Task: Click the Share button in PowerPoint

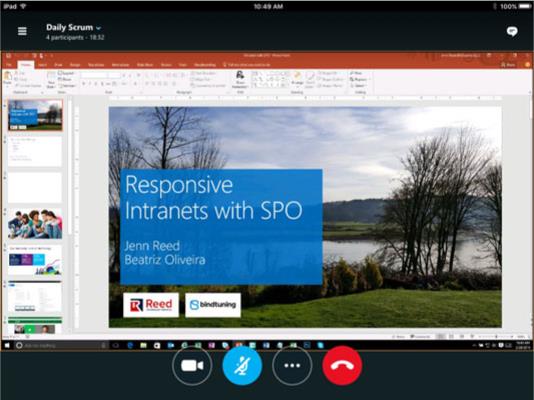Action: click(x=508, y=65)
